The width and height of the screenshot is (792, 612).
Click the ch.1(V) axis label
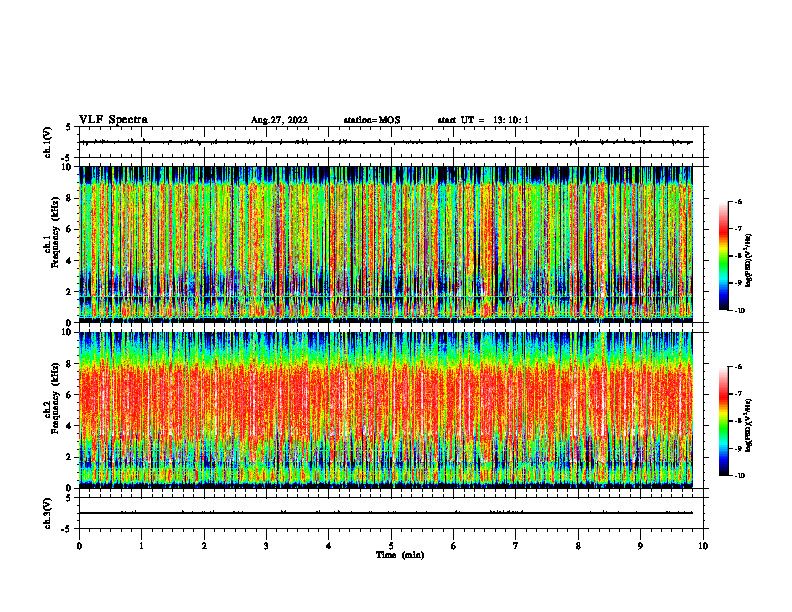tap(47, 142)
